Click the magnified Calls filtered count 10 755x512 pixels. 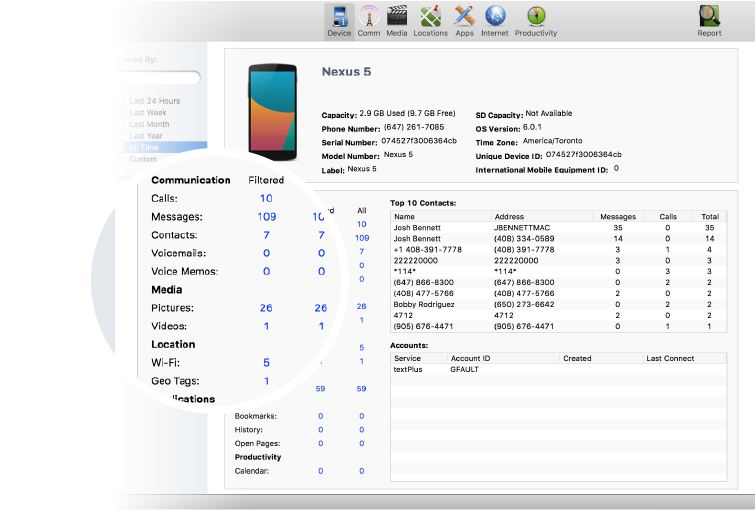[x=266, y=198]
